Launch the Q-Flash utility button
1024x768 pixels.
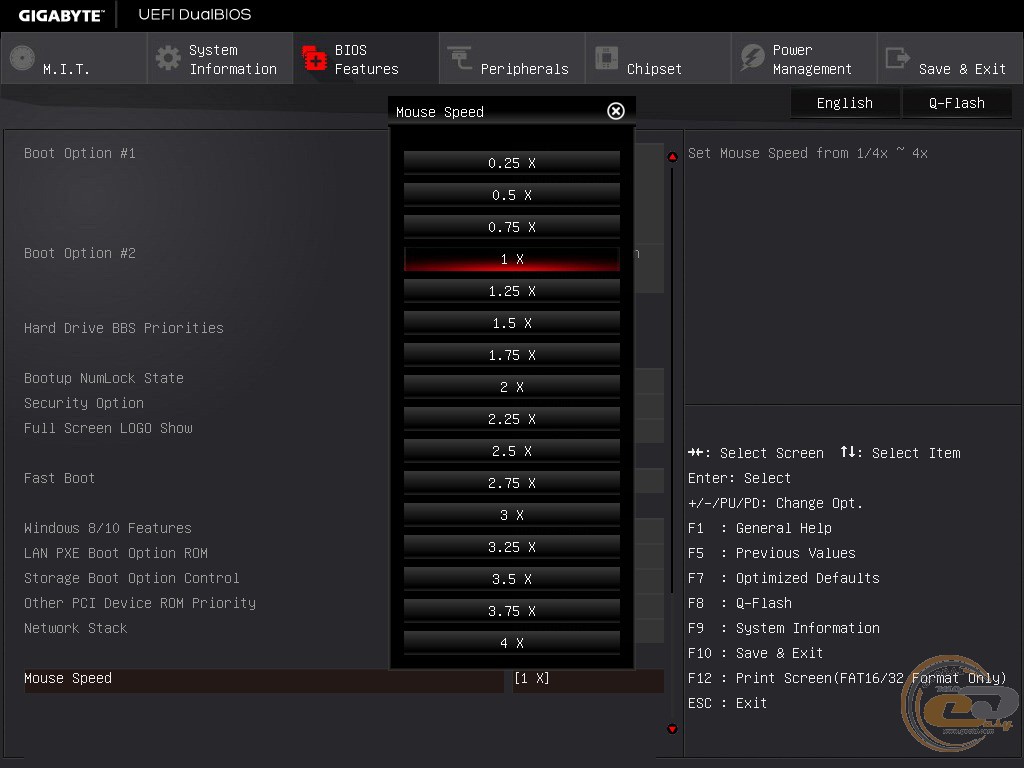click(956, 103)
